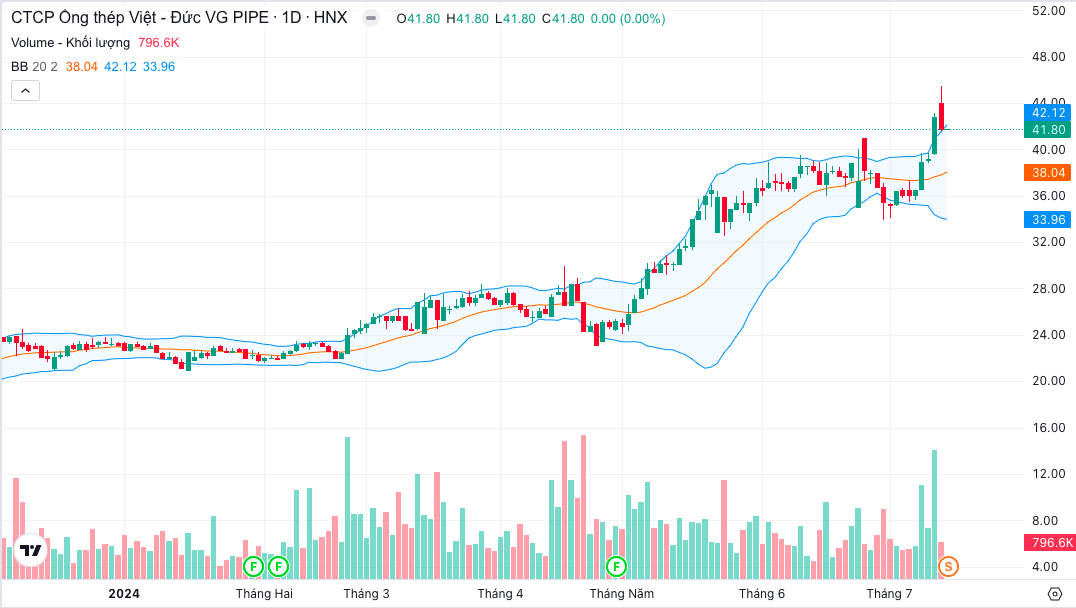Click the Tháng 3 label on time axis
Viewport: 1076px width, 608px height.
366,594
